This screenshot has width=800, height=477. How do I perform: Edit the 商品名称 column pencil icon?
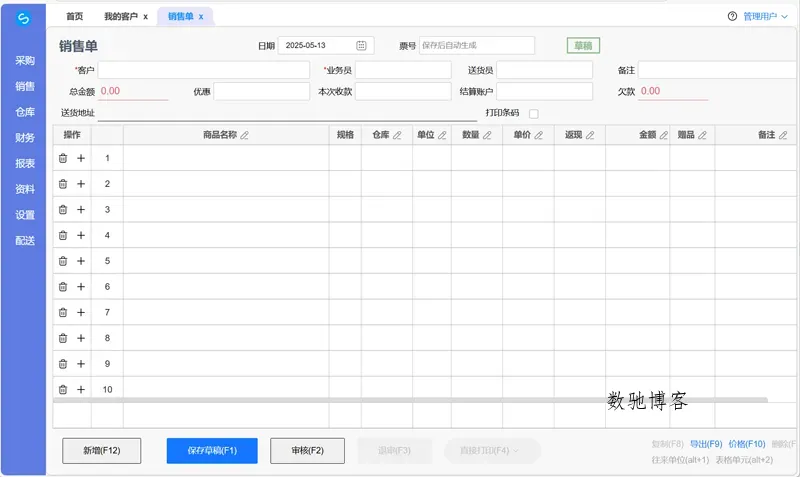click(x=244, y=135)
